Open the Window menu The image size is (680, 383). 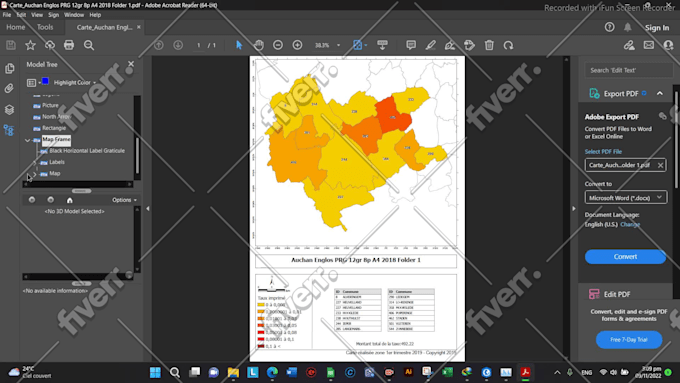(x=74, y=15)
